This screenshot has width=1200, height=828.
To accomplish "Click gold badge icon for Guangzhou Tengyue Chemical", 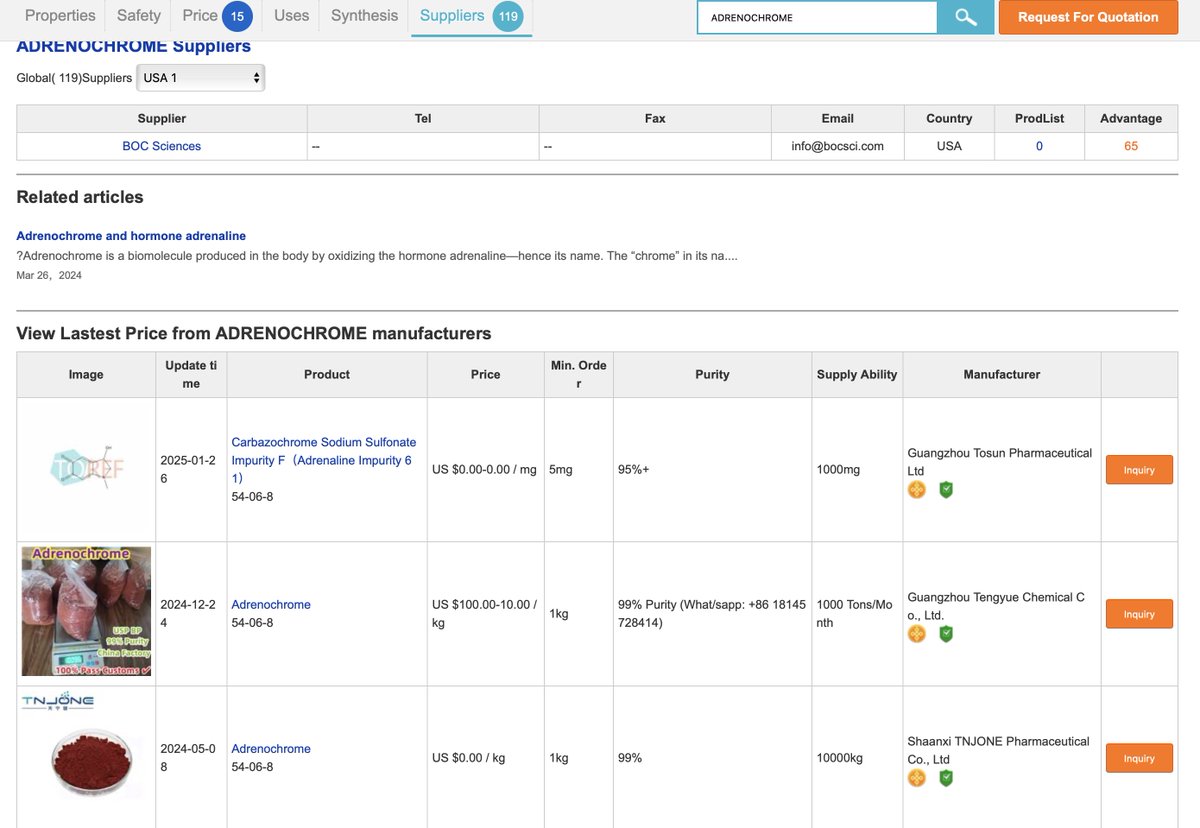I will (917, 634).
